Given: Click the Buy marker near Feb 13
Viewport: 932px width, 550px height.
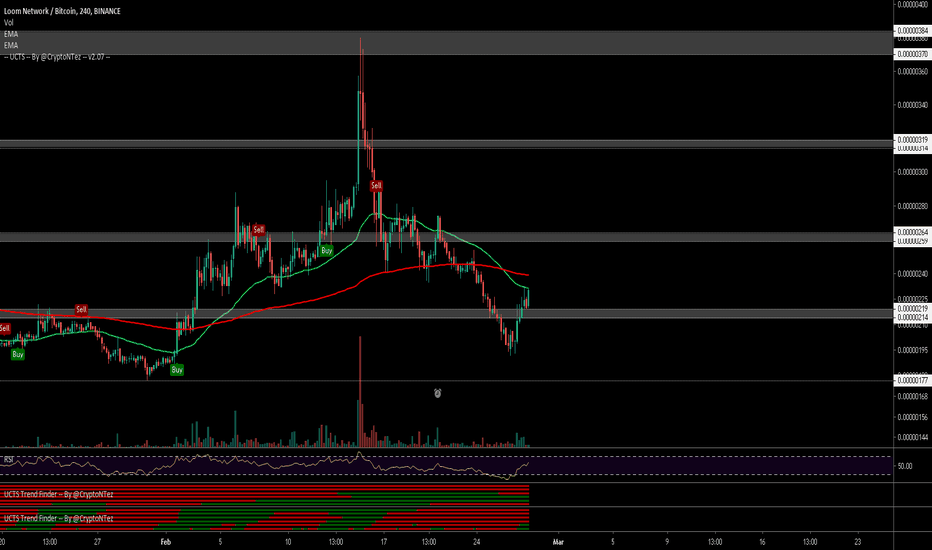Looking at the screenshot, I should tap(326, 251).
